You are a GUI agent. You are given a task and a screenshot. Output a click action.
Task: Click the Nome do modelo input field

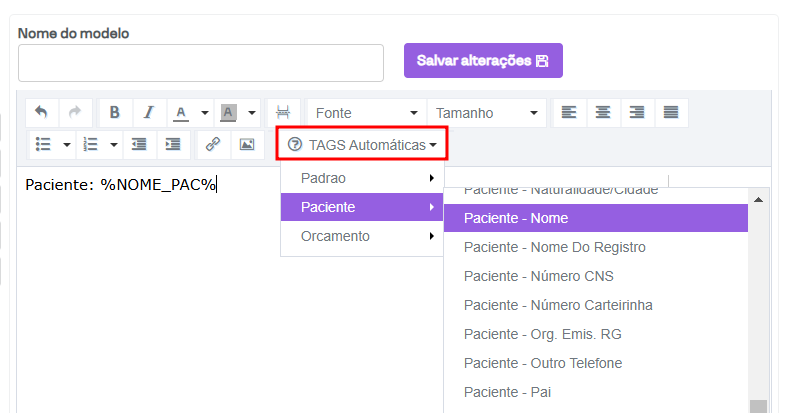(201, 63)
